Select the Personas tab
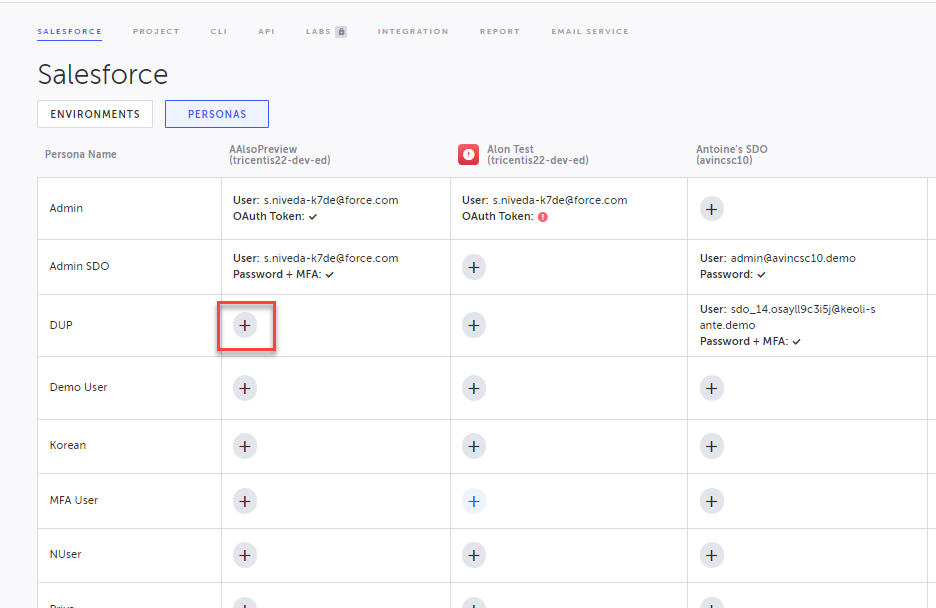936x608 pixels. 217,114
